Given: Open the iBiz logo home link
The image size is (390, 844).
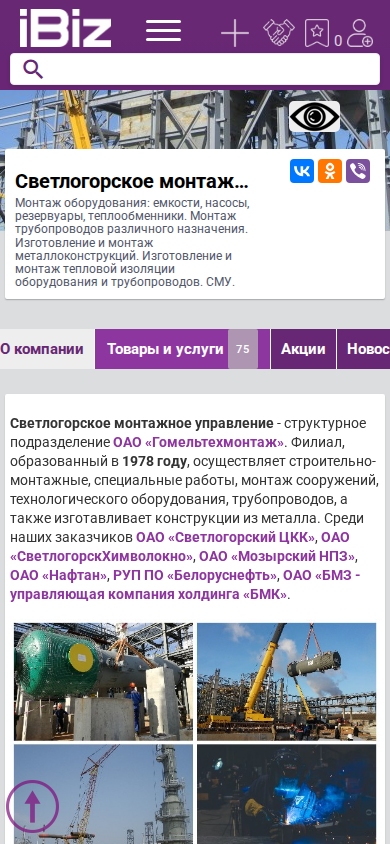Looking at the screenshot, I should (65, 29).
